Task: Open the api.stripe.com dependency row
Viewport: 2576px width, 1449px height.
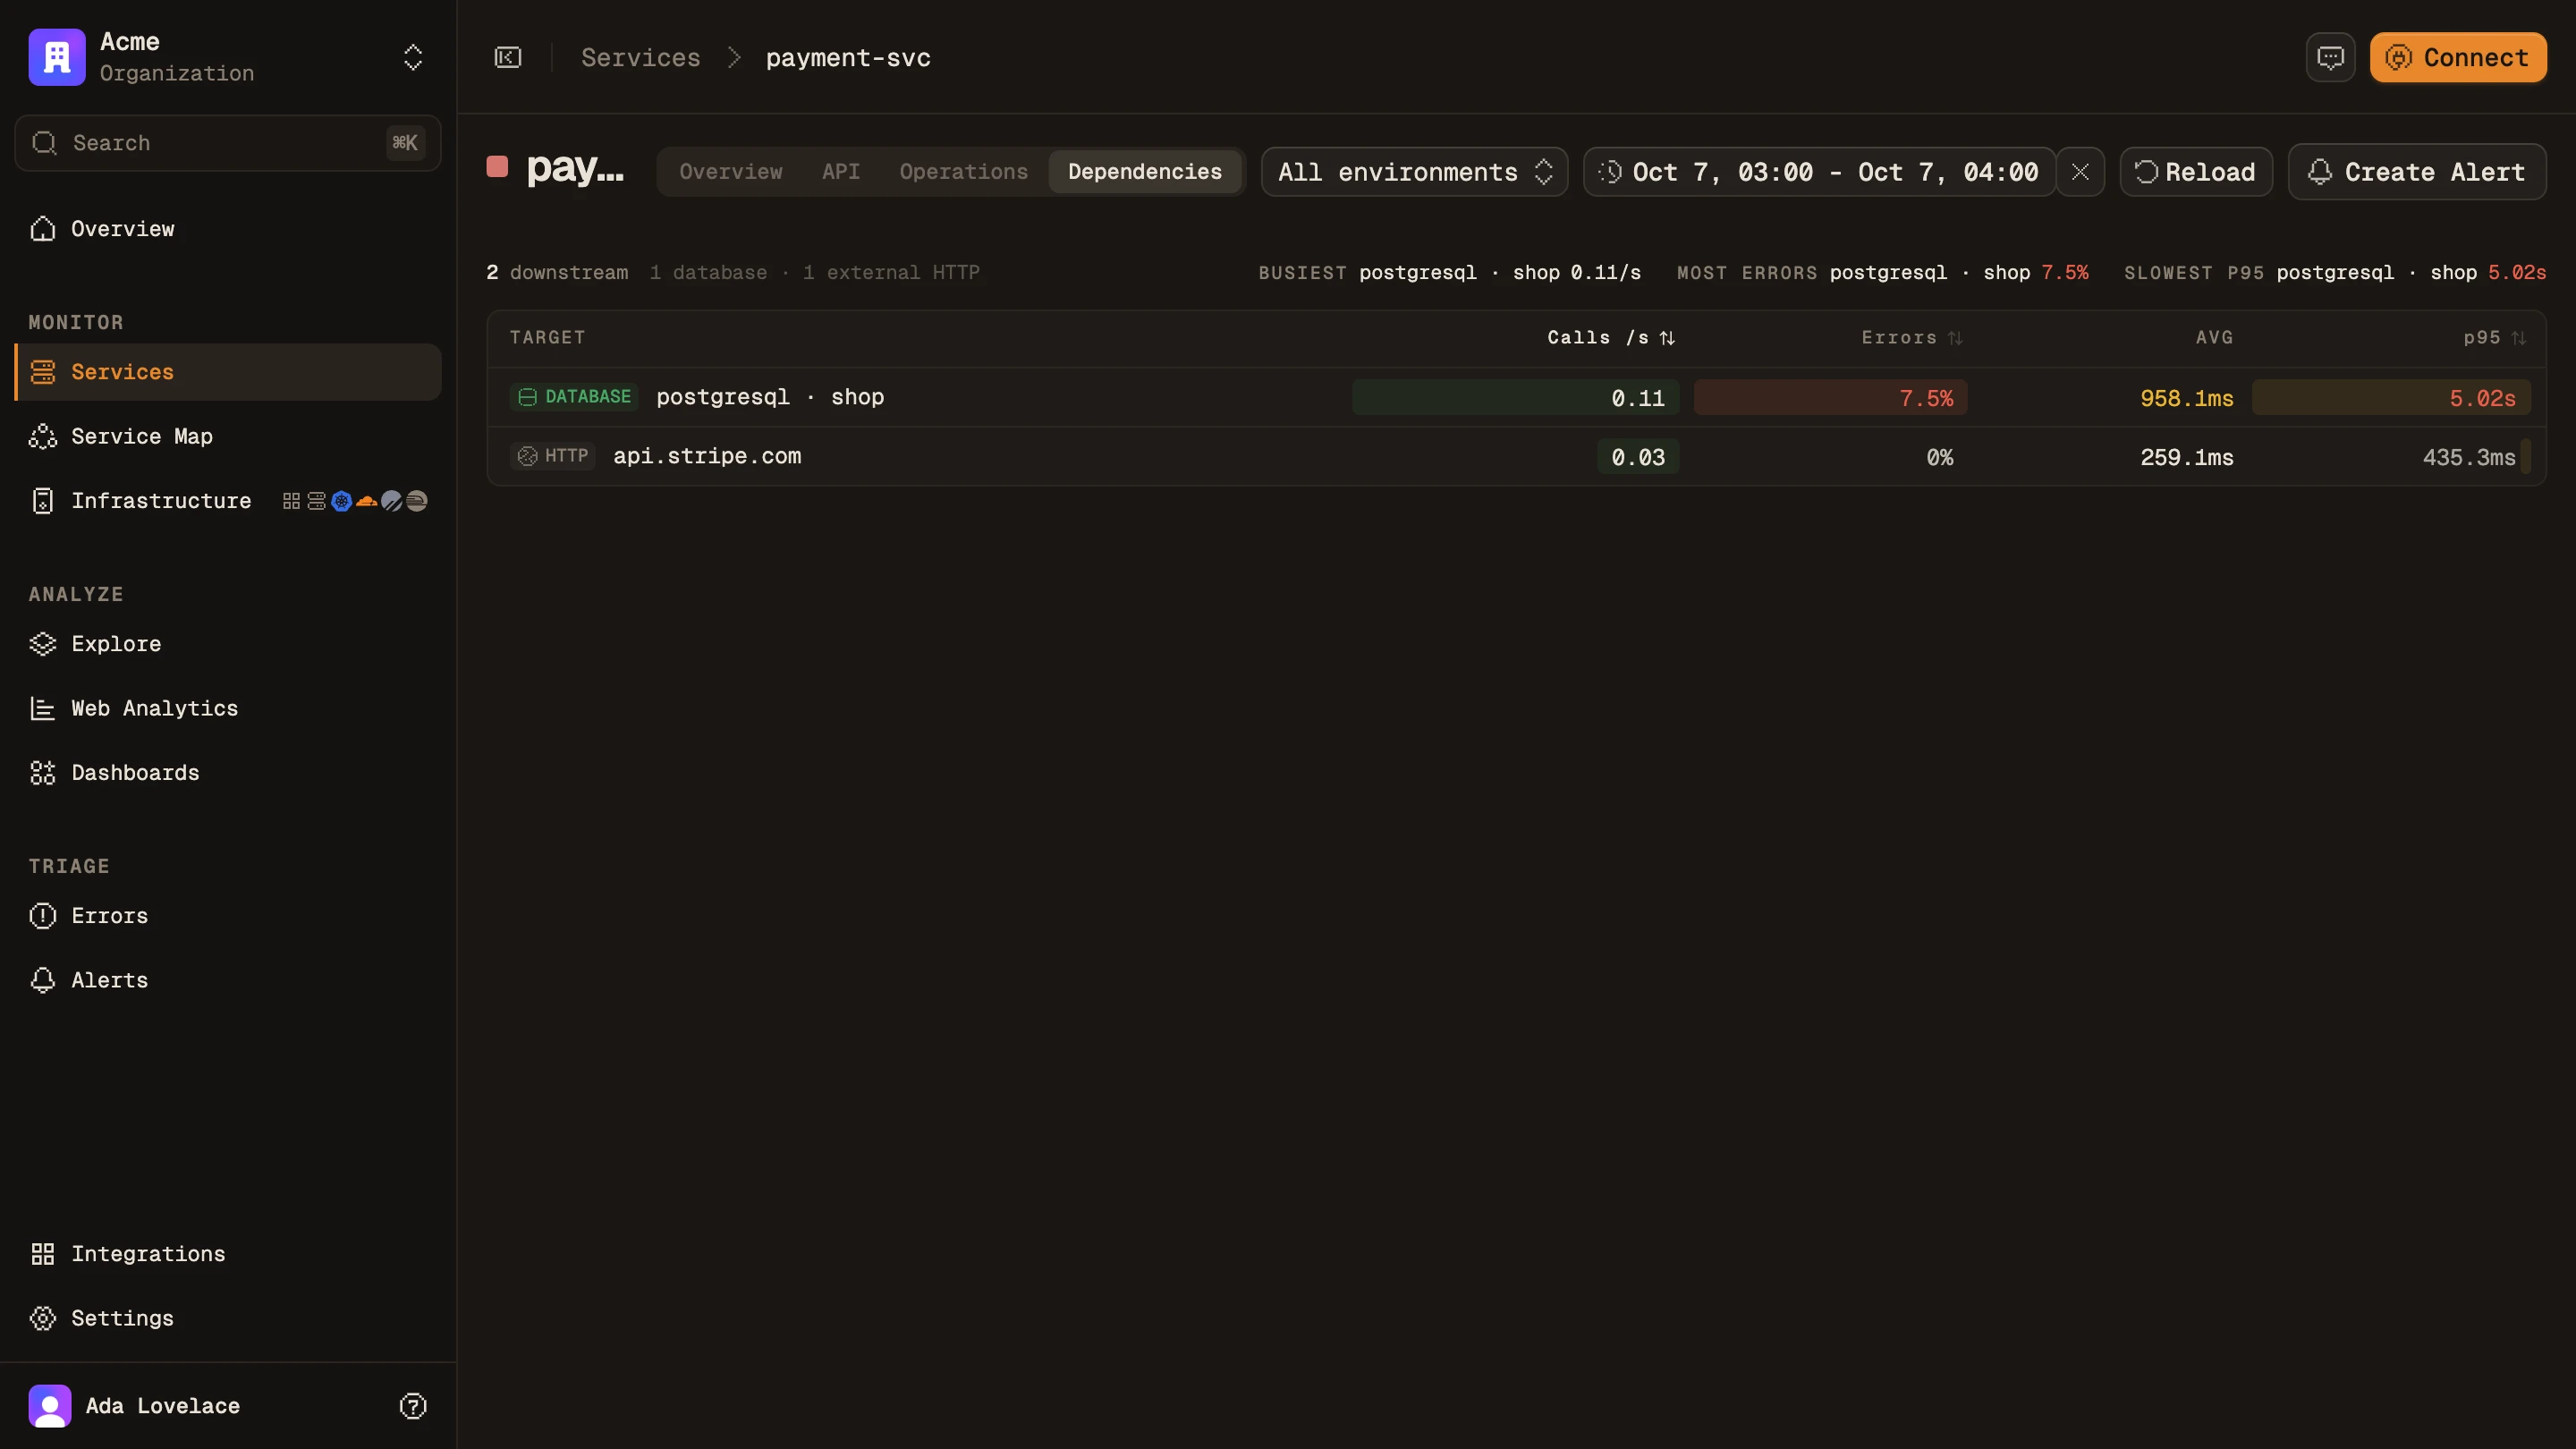Action: pos(1517,456)
